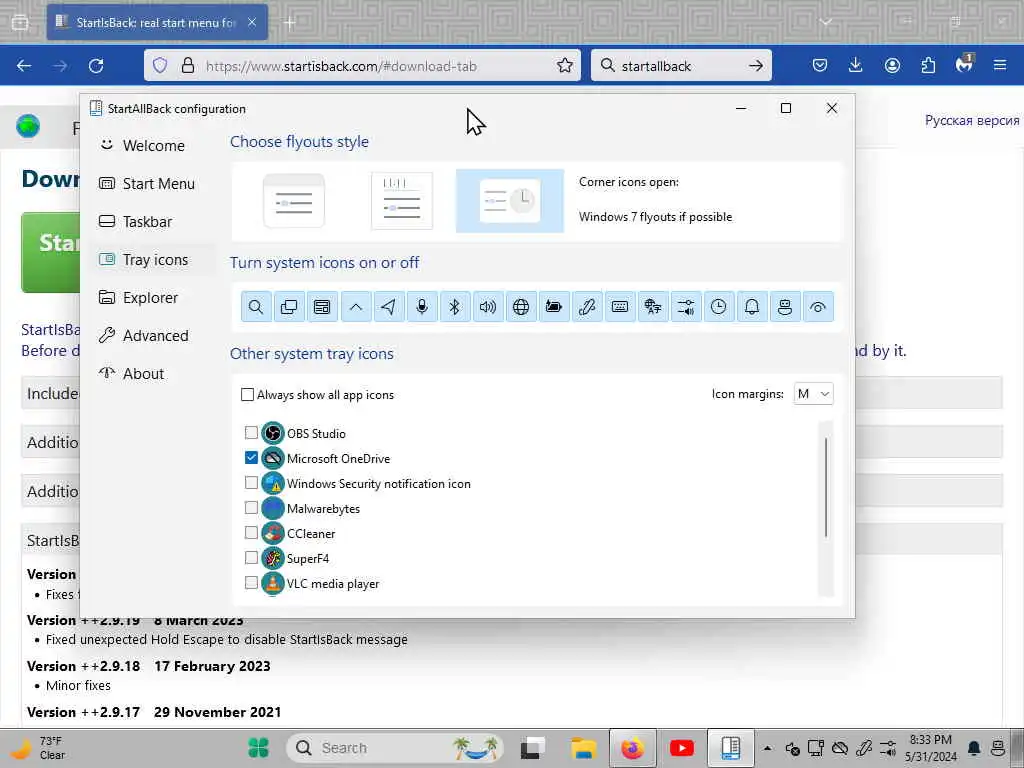Toggle the Task View system icon

point(289,307)
